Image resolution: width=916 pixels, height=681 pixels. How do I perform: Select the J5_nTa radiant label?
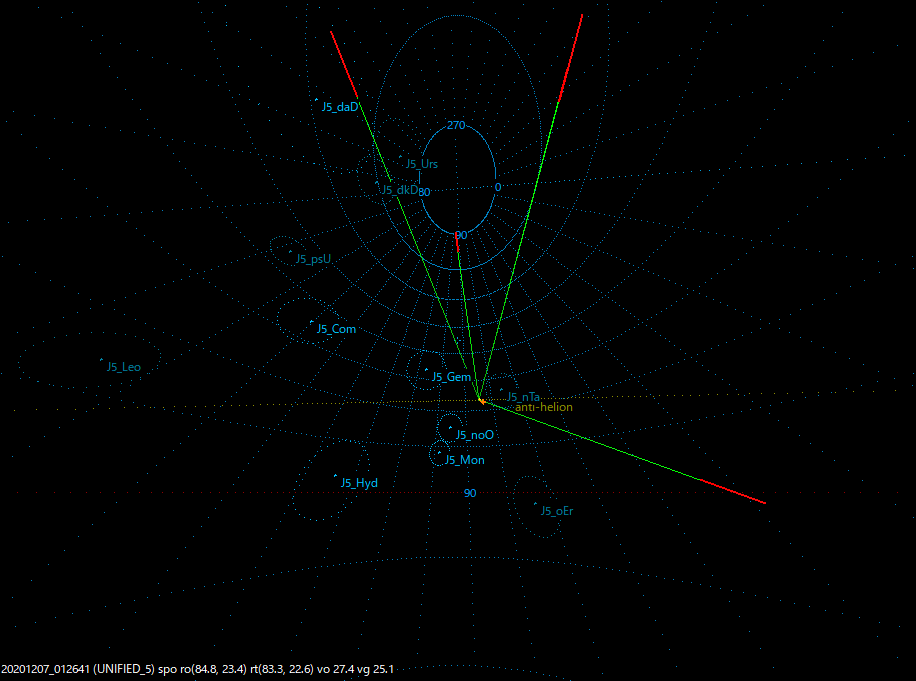[523, 397]
